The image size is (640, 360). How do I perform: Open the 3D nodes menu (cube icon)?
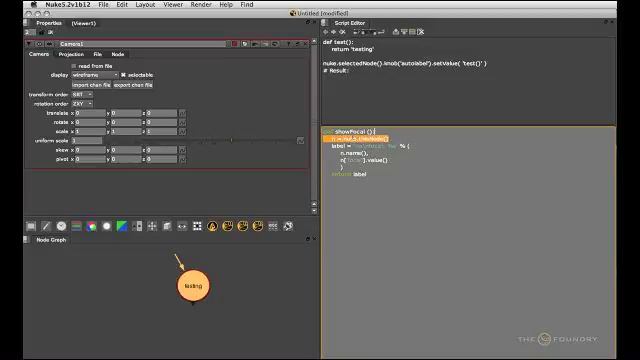pyautogui.click(x=167, y=226)
